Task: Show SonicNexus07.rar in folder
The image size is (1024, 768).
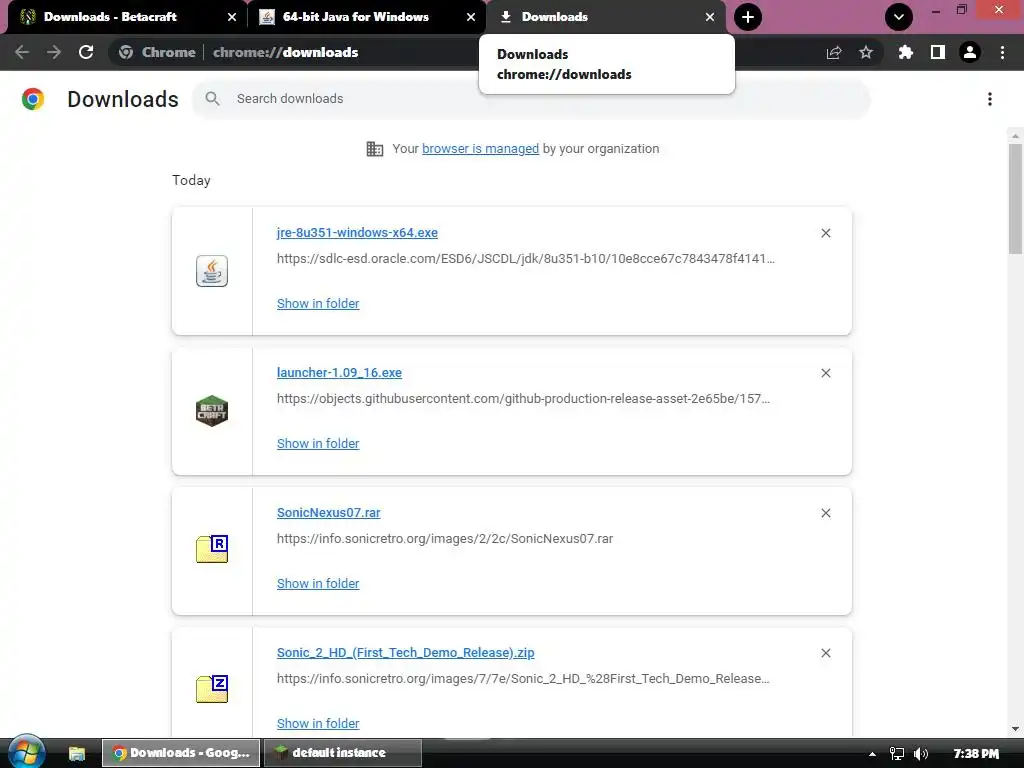Action: pyautogui.click(x=318, y=584)
